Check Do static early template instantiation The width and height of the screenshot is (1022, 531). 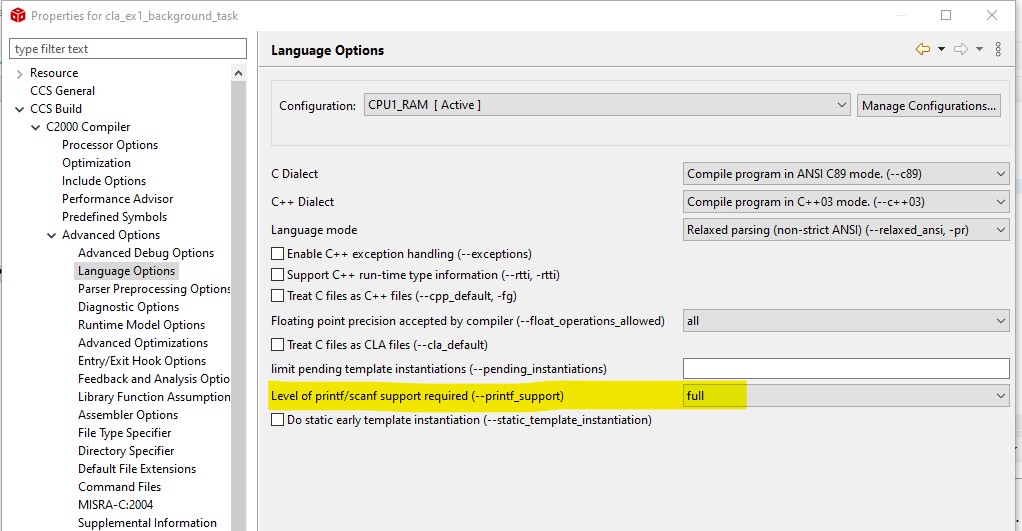(278, 420)
